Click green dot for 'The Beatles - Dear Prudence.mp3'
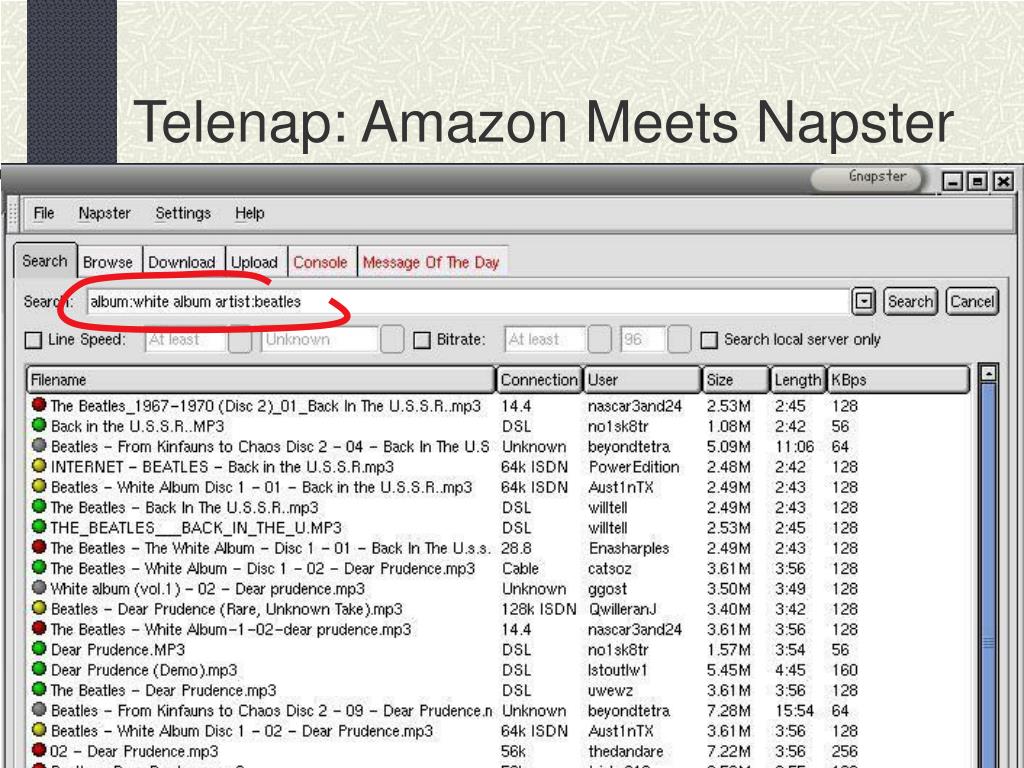 coord(39,689)
